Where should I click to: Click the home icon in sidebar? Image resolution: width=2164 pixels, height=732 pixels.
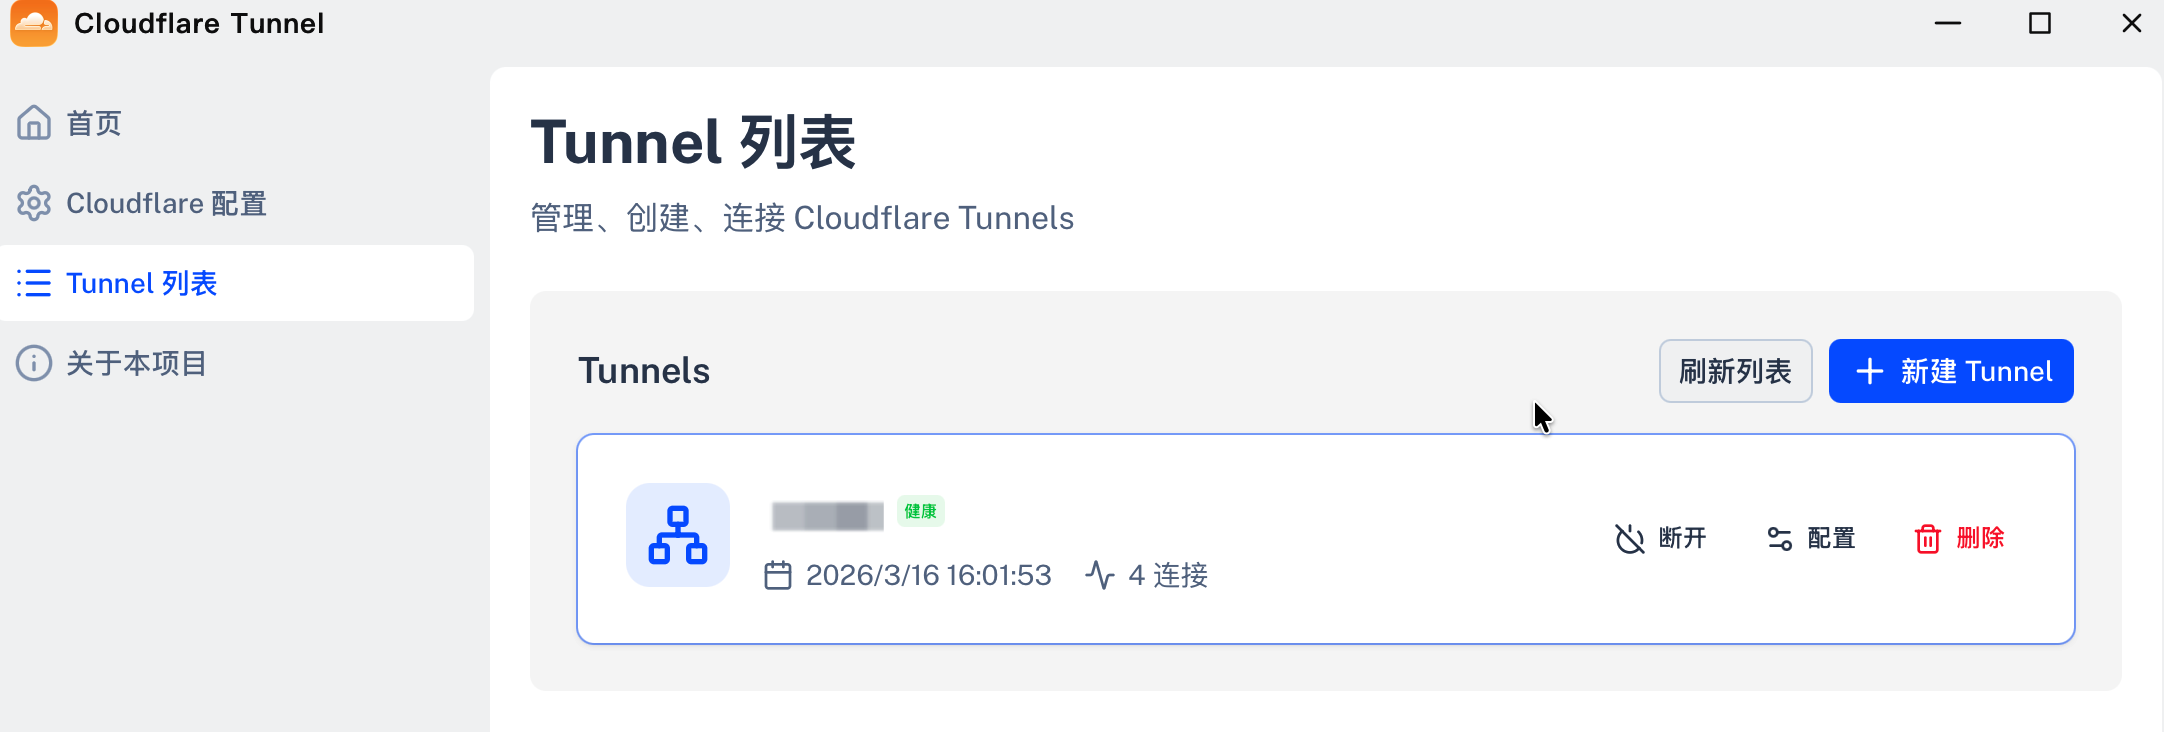(x=34, y=123)
